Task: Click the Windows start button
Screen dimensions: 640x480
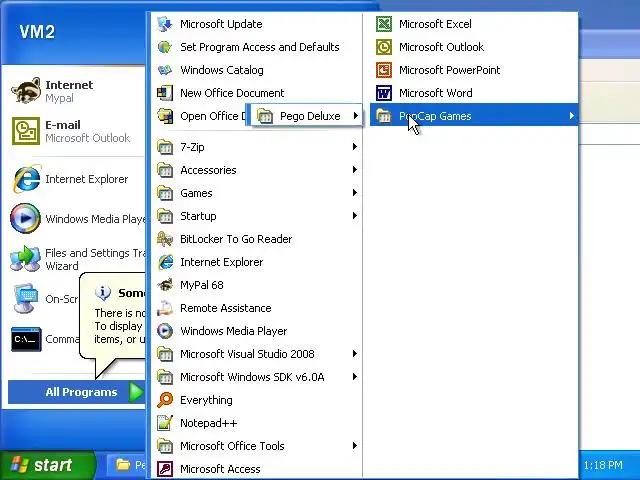Action: (x=48, y=465)
